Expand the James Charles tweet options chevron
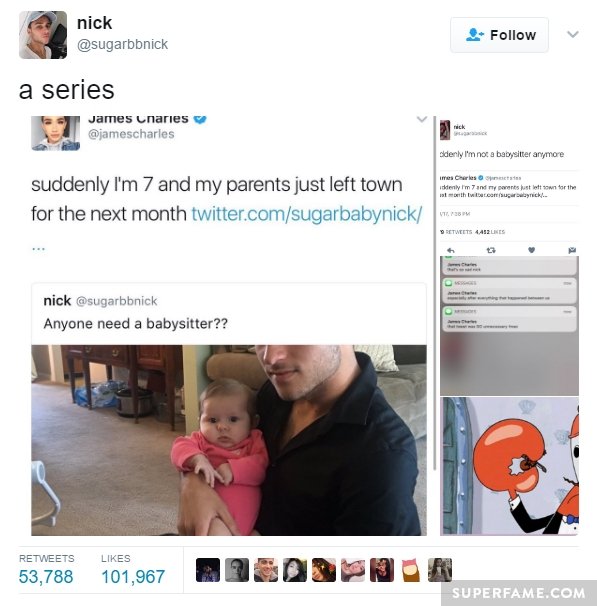Screen dimensions: 597x606 click(x=422, y=119)
